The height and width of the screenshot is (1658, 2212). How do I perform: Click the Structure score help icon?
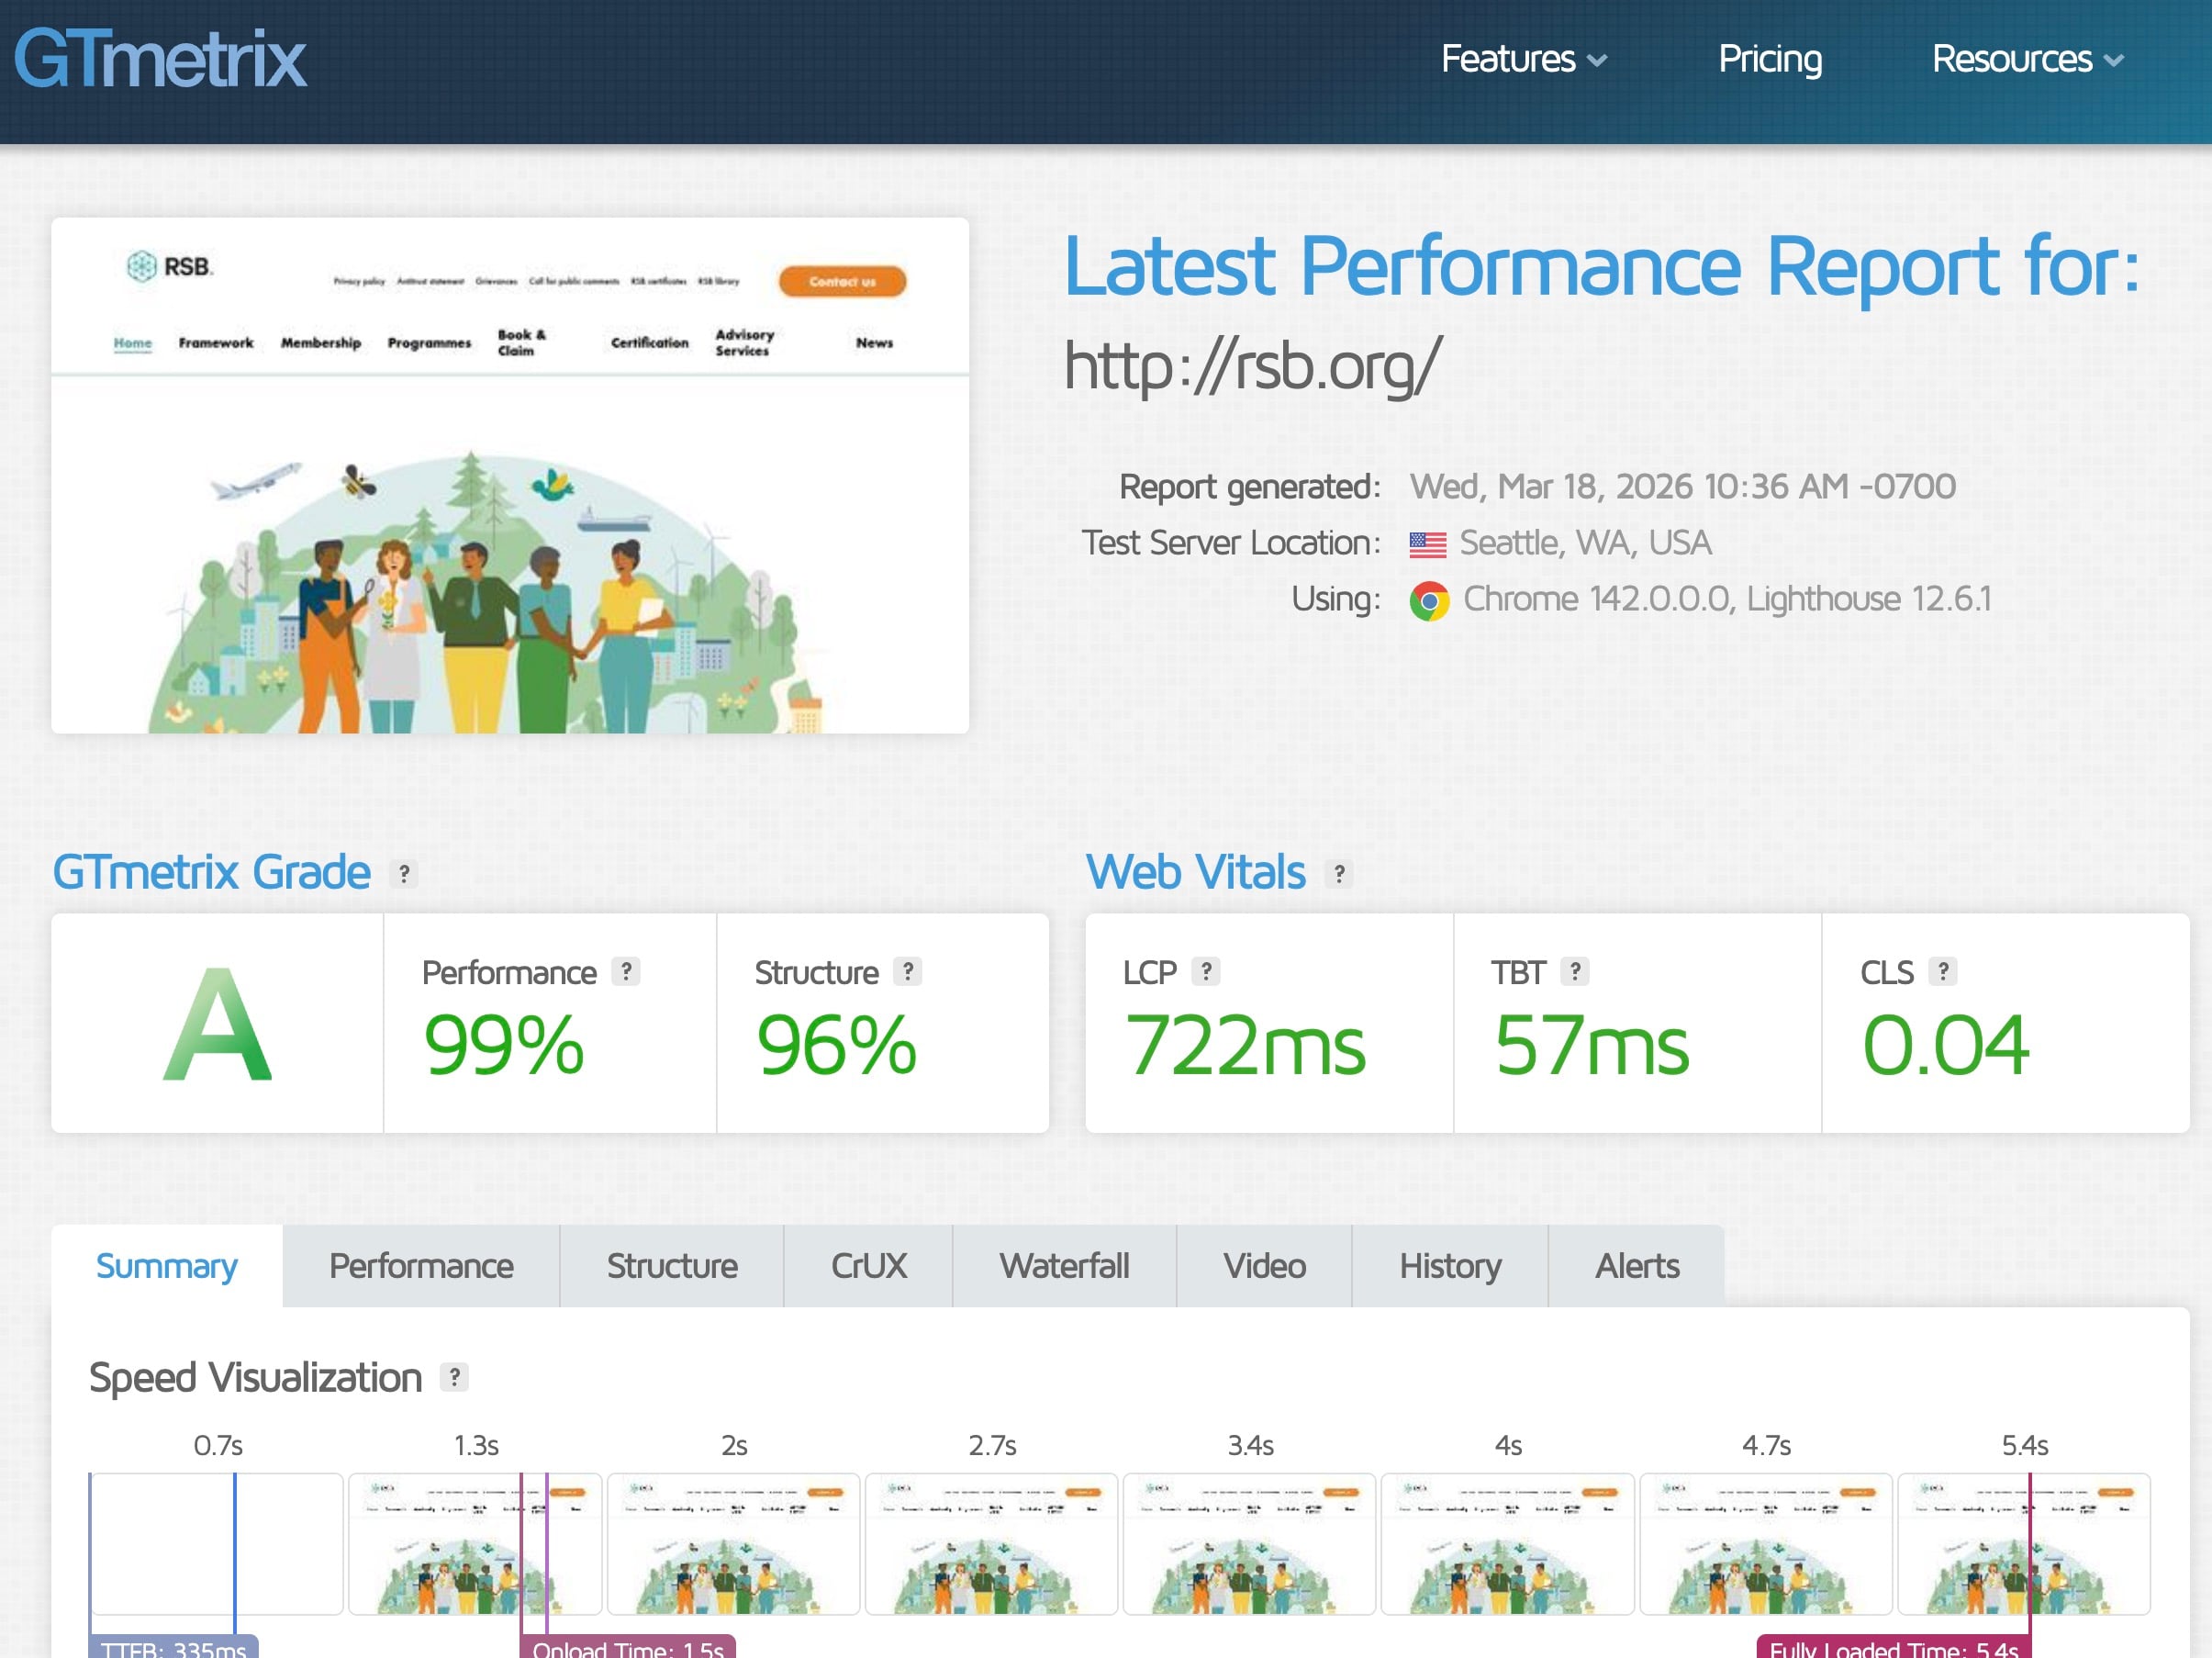907,971
